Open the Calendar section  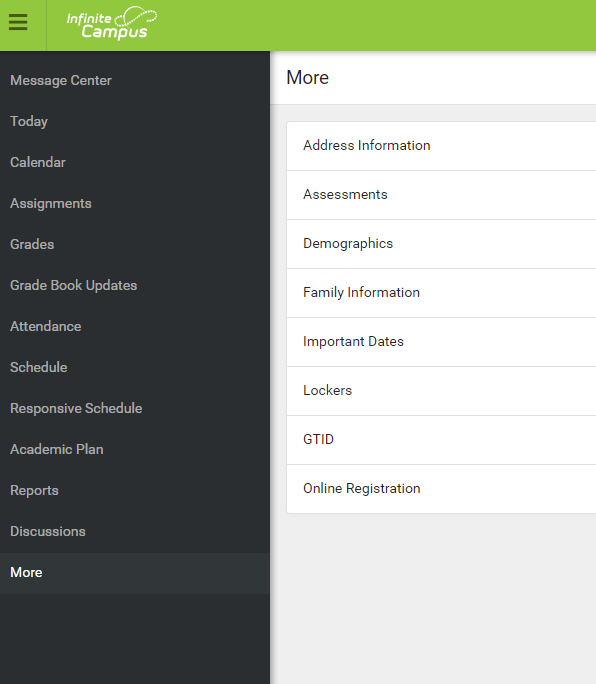[x=135, y=162]
